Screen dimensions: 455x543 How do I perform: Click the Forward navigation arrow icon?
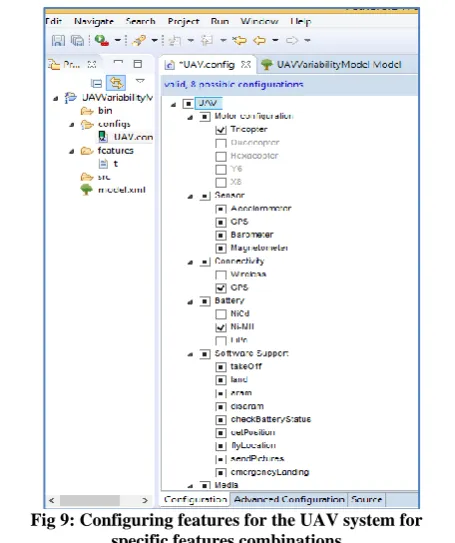point(292,41)
